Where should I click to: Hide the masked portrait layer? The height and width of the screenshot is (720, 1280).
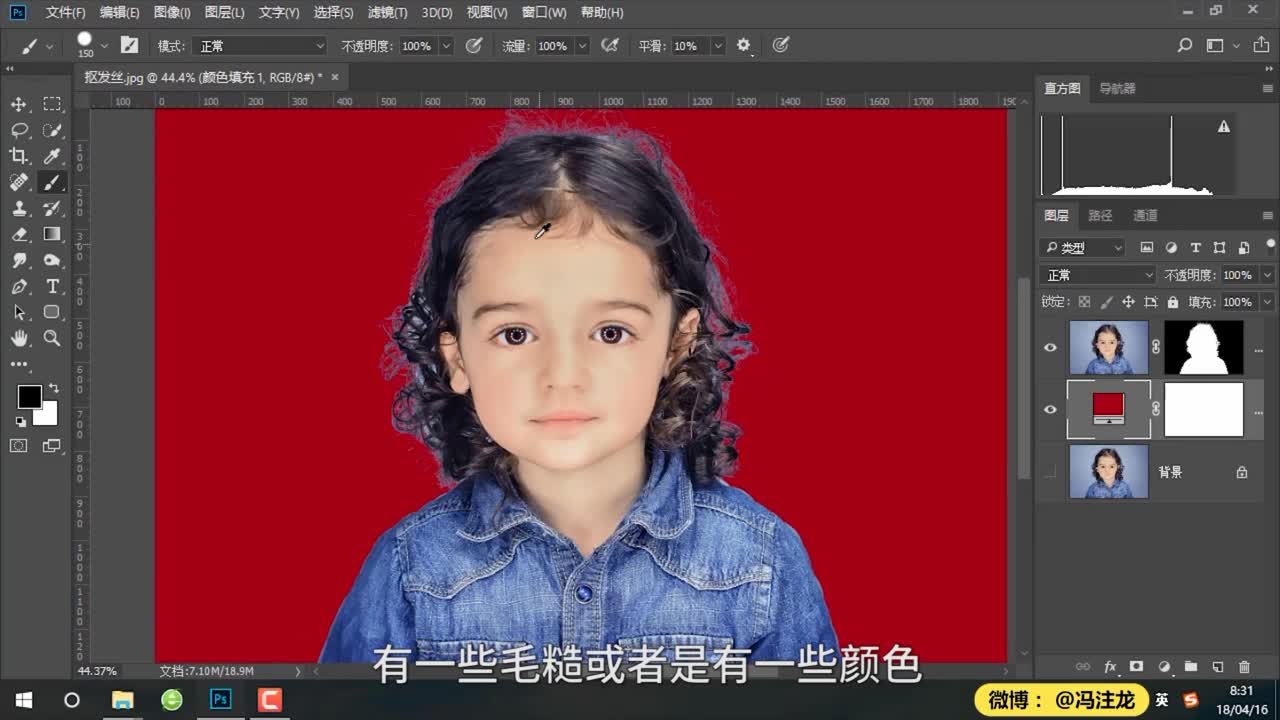point(1050,347)
